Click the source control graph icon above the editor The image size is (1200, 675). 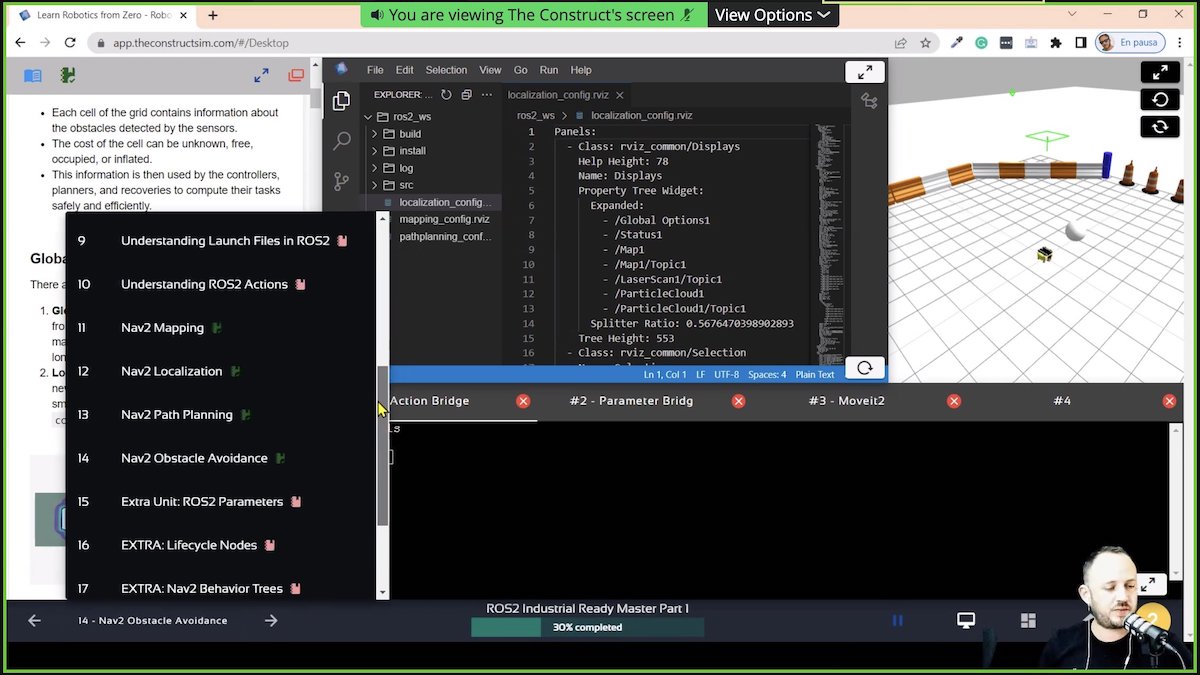click(868, 101)
